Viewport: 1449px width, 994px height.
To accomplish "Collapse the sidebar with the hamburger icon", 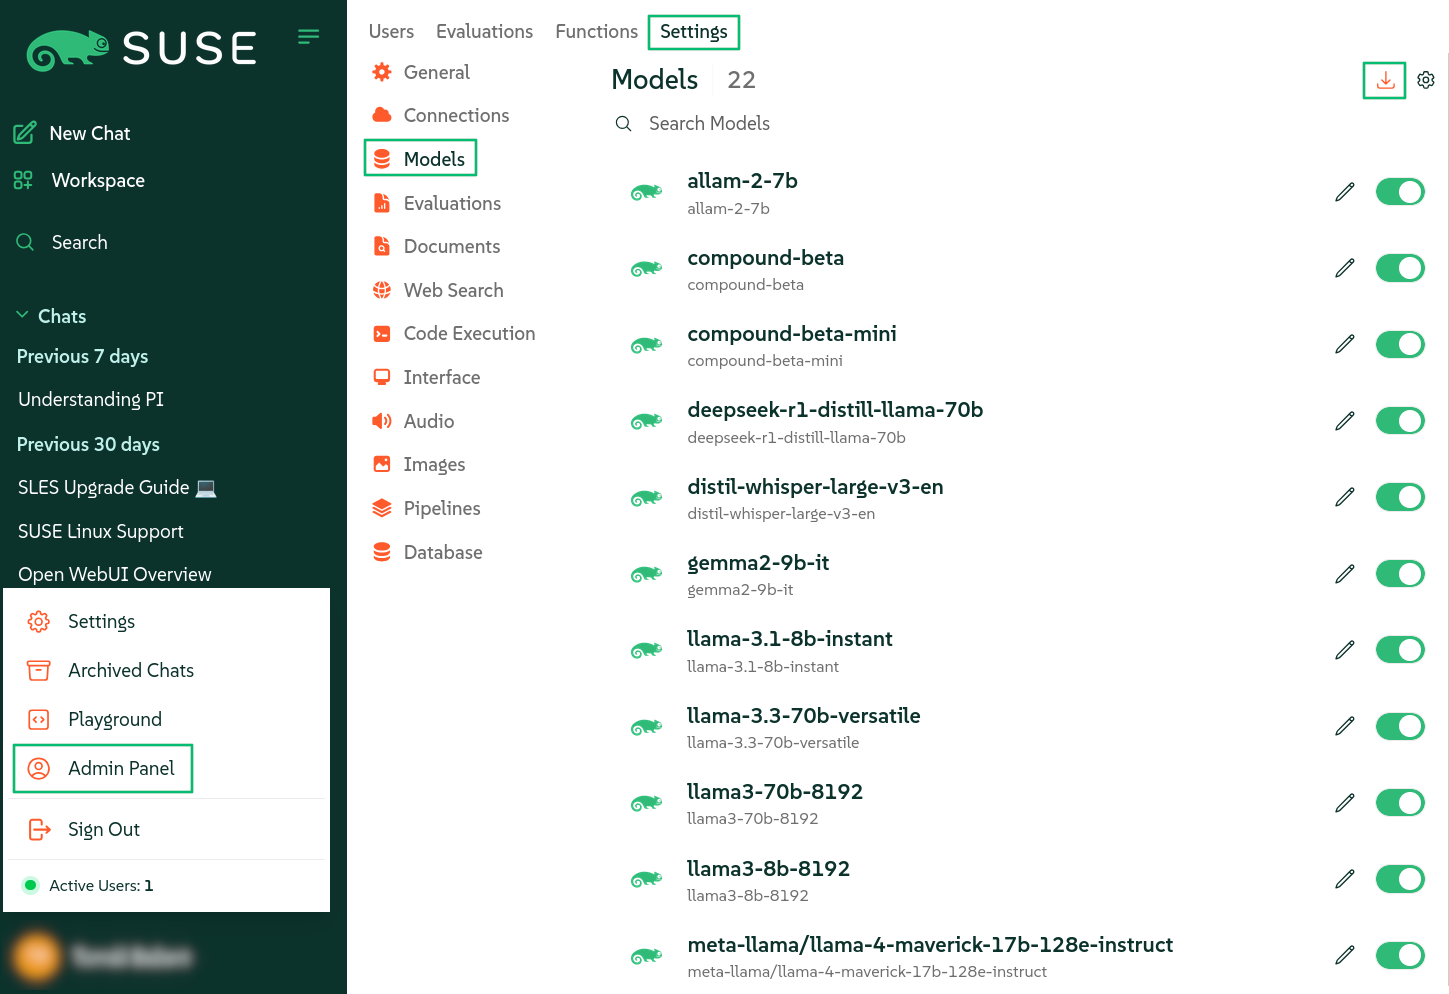I will [x=308, y=37].
